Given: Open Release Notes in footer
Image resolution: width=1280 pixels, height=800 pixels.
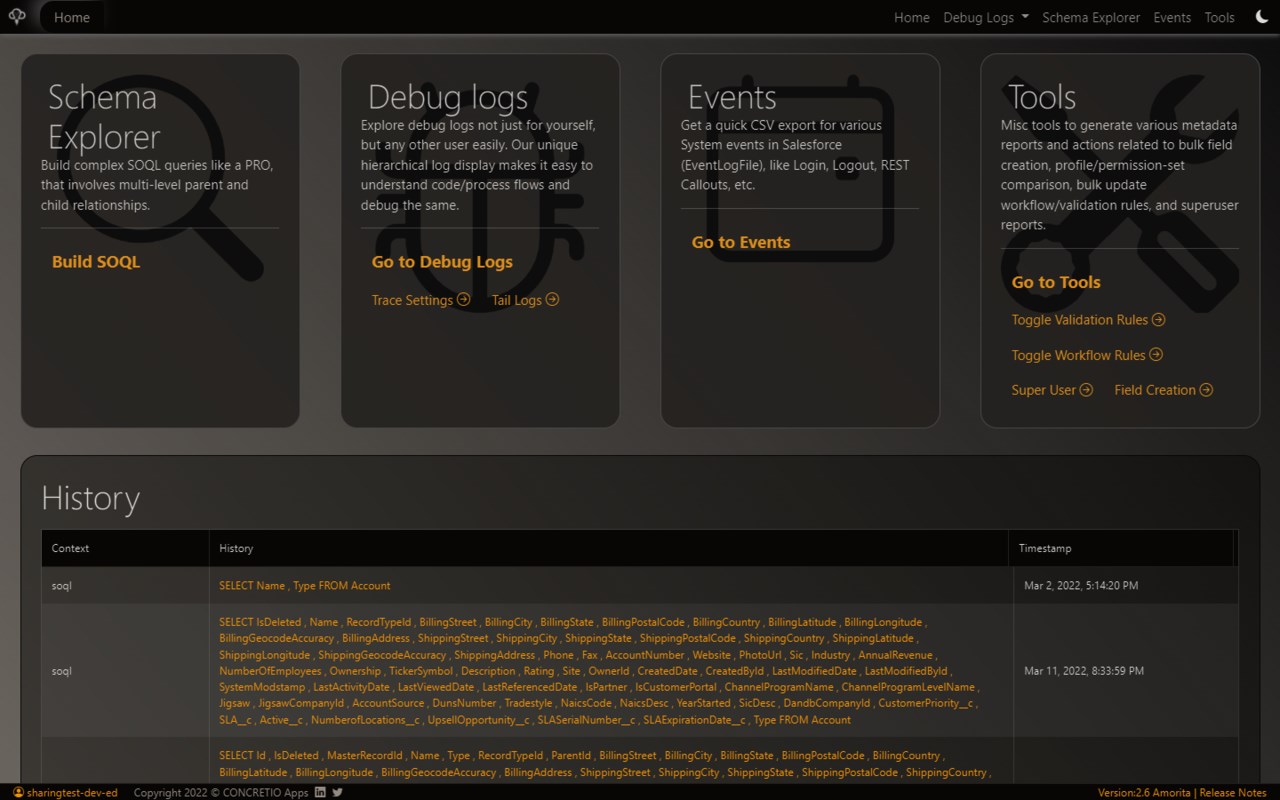Looking at the screenshot, I should click(1233, 792).
